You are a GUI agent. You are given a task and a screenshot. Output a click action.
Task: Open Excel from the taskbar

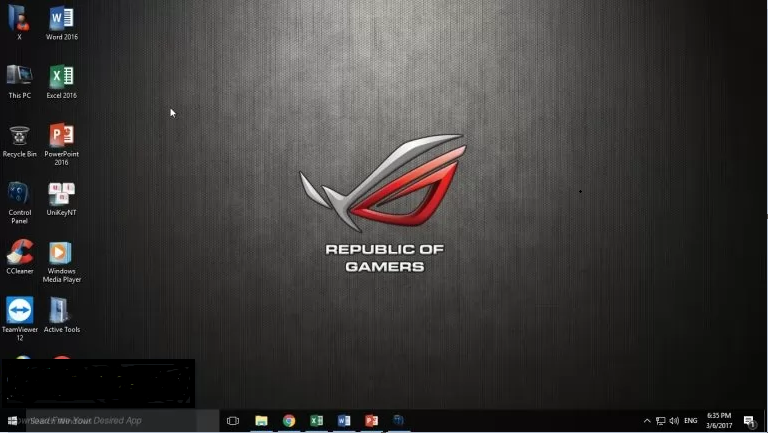[x=316, y=421]
